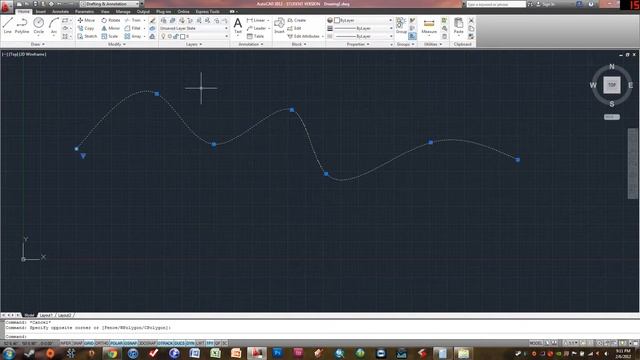Switch to the Layout1 tab

pyautogui.click(x=46, y=315)
